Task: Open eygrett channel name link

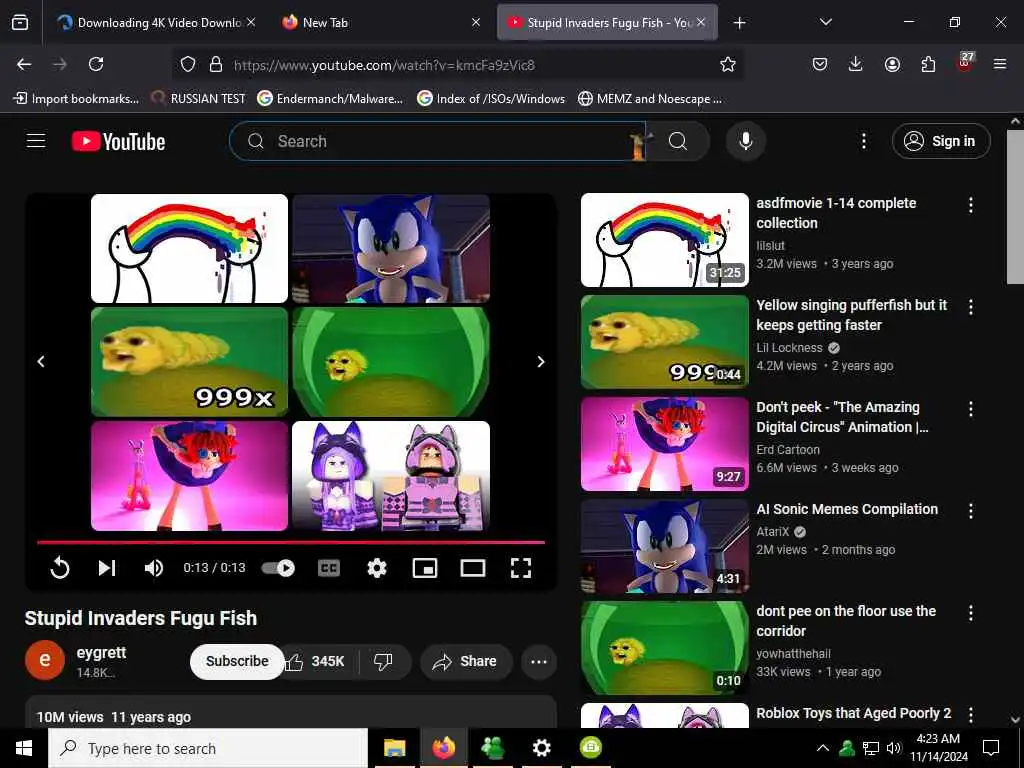Action: click(x=101, y=652)
